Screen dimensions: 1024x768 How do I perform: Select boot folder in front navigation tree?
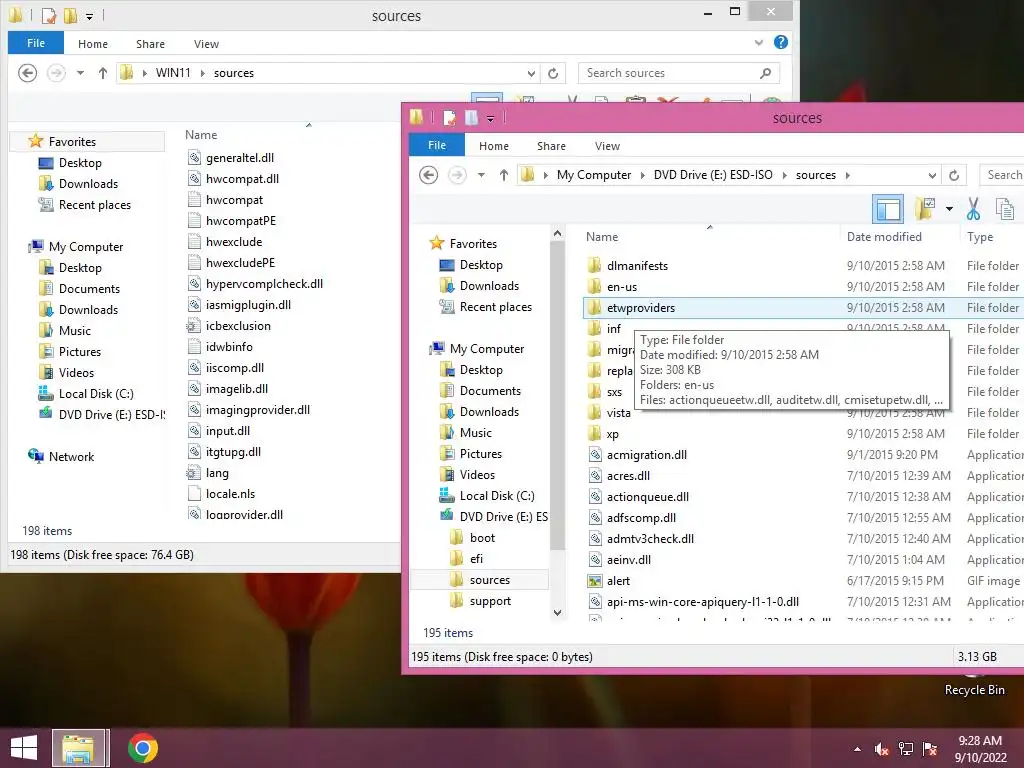point(482,537)
